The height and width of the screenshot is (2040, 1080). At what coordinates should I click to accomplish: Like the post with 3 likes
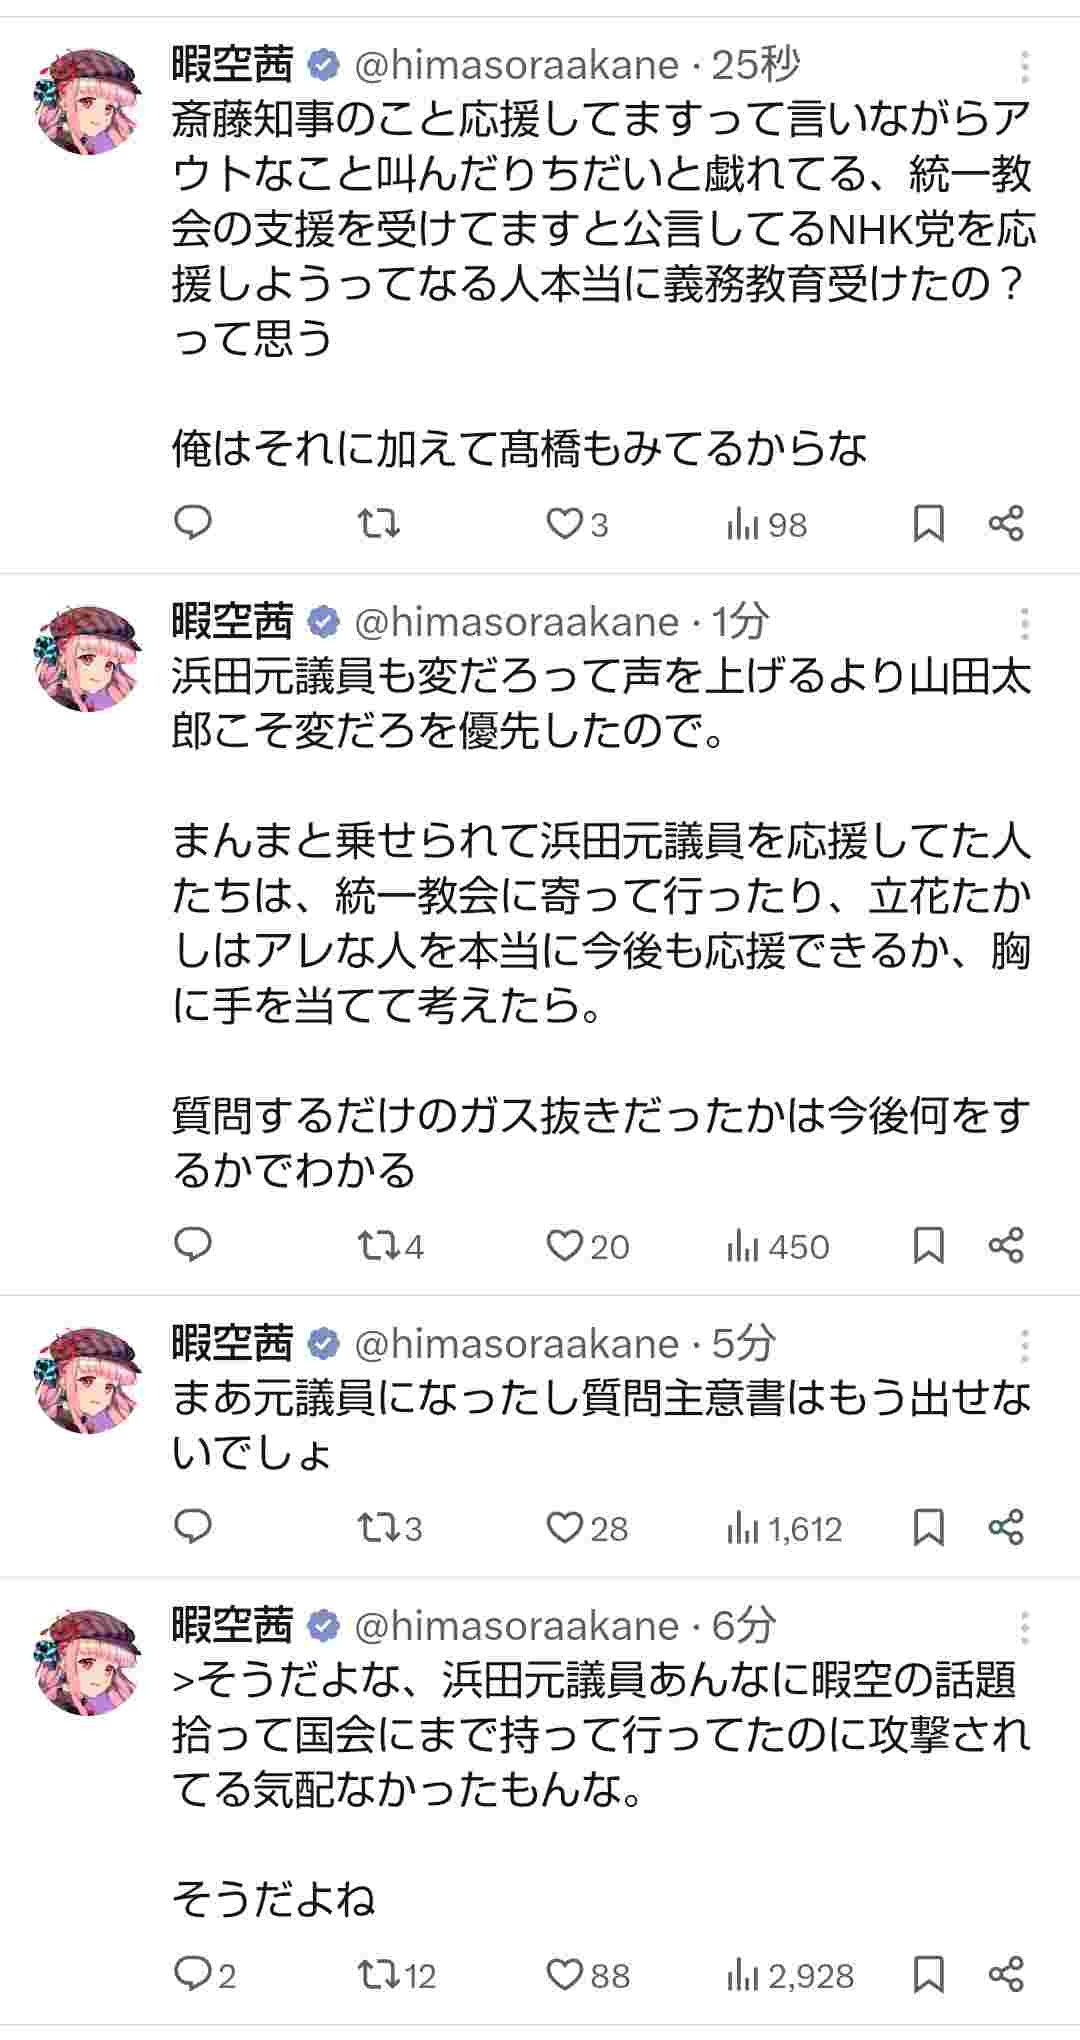click(x=565, y=524)
